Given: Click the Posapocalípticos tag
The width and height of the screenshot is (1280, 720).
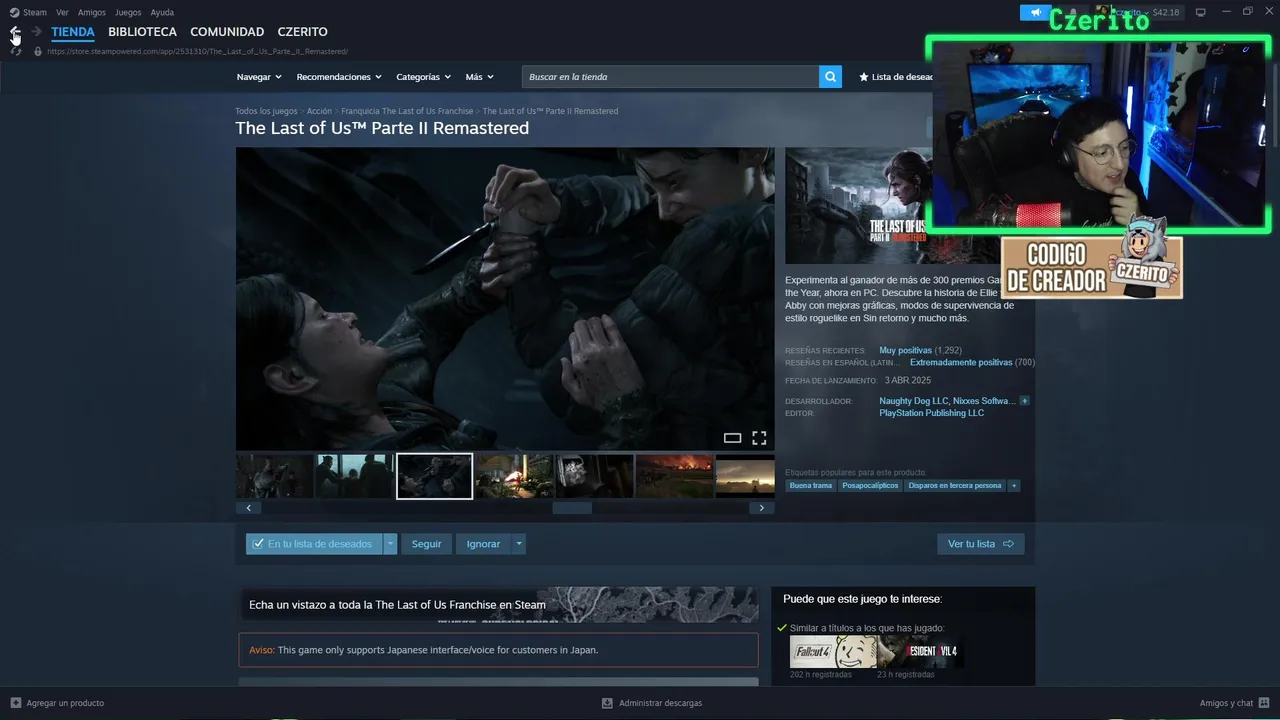Looking at the screenshot, I should [870, 486].
